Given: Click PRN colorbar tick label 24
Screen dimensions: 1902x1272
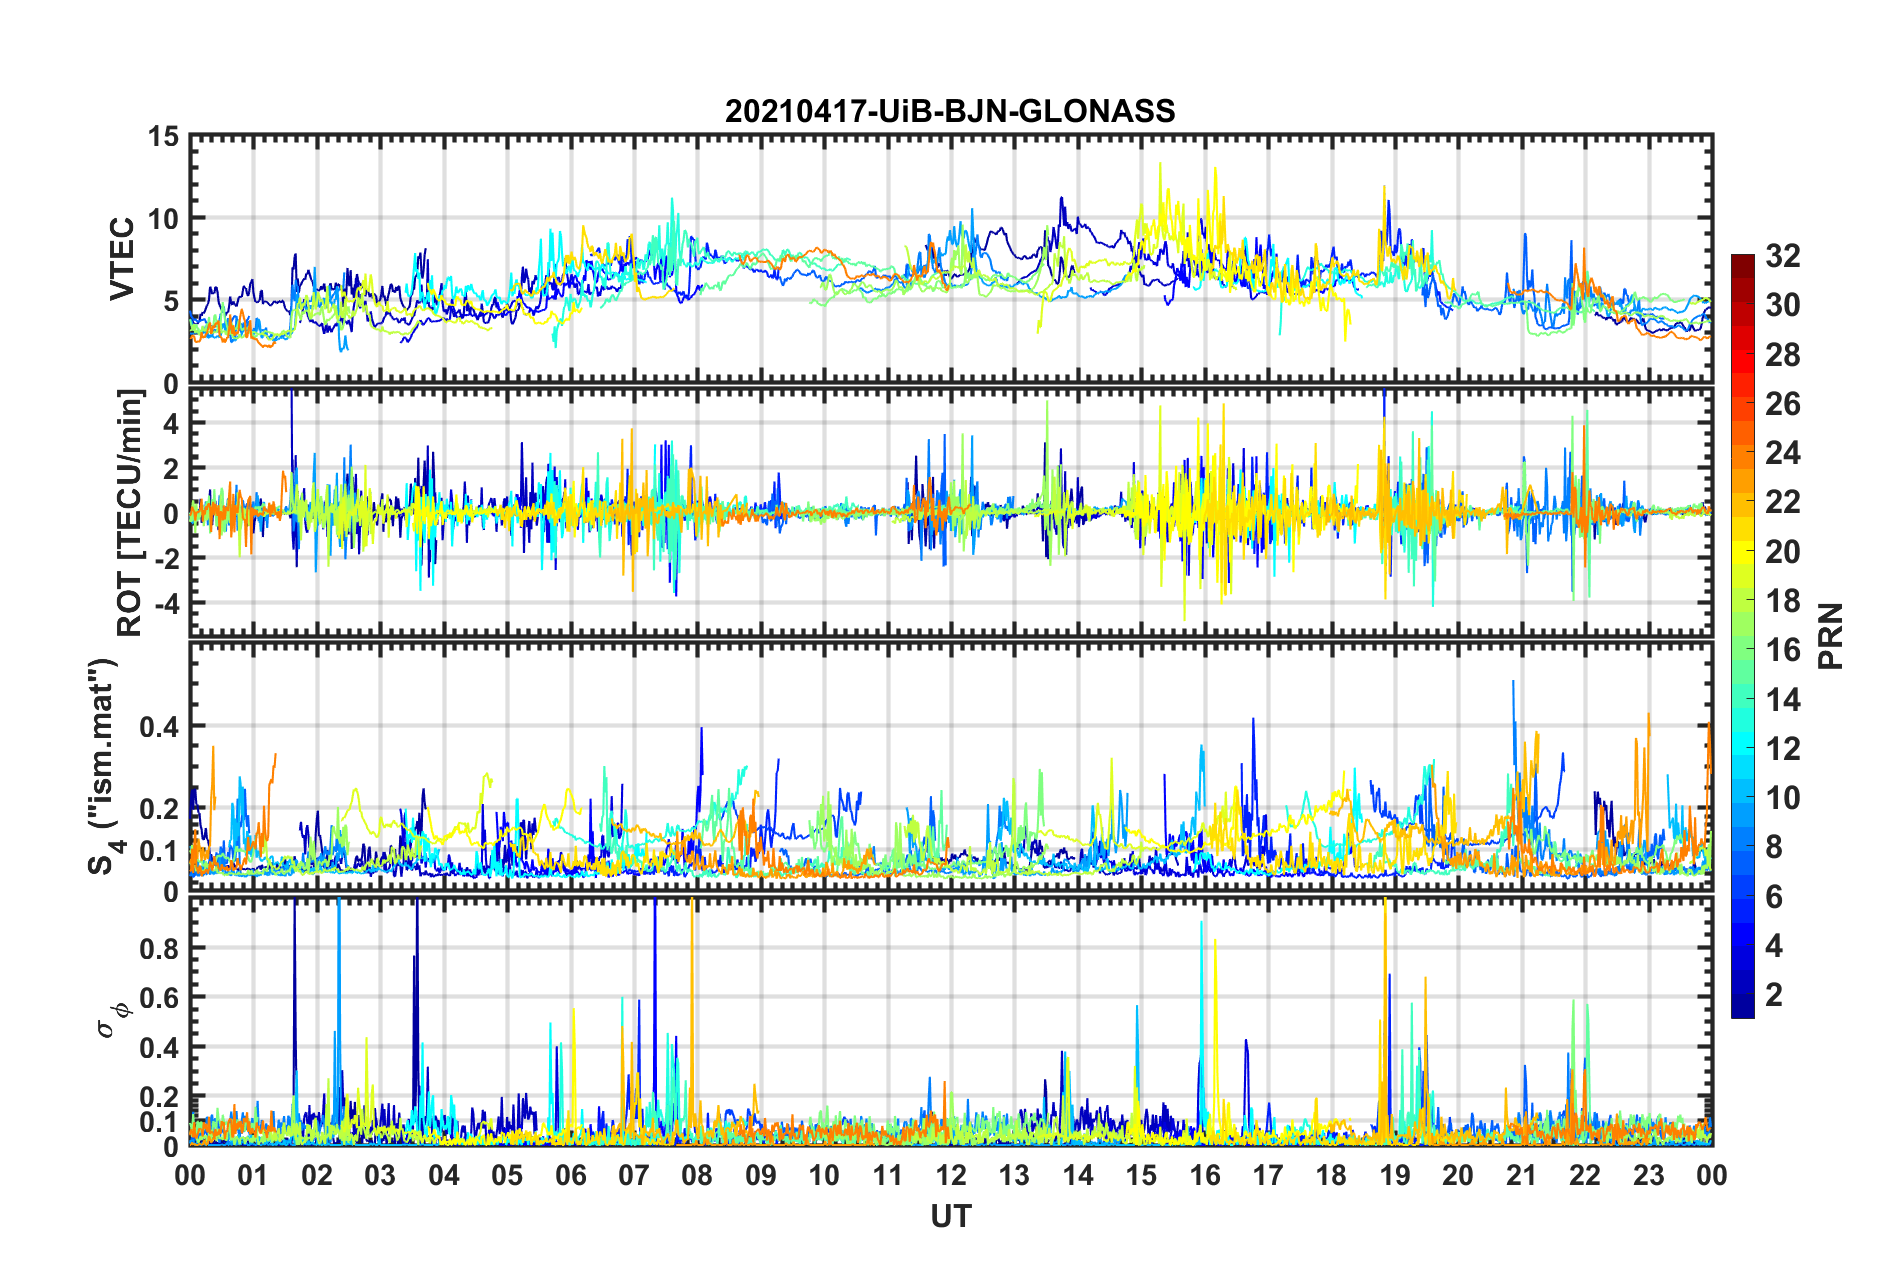Looking at the screenshot, I should point(1782,453).
